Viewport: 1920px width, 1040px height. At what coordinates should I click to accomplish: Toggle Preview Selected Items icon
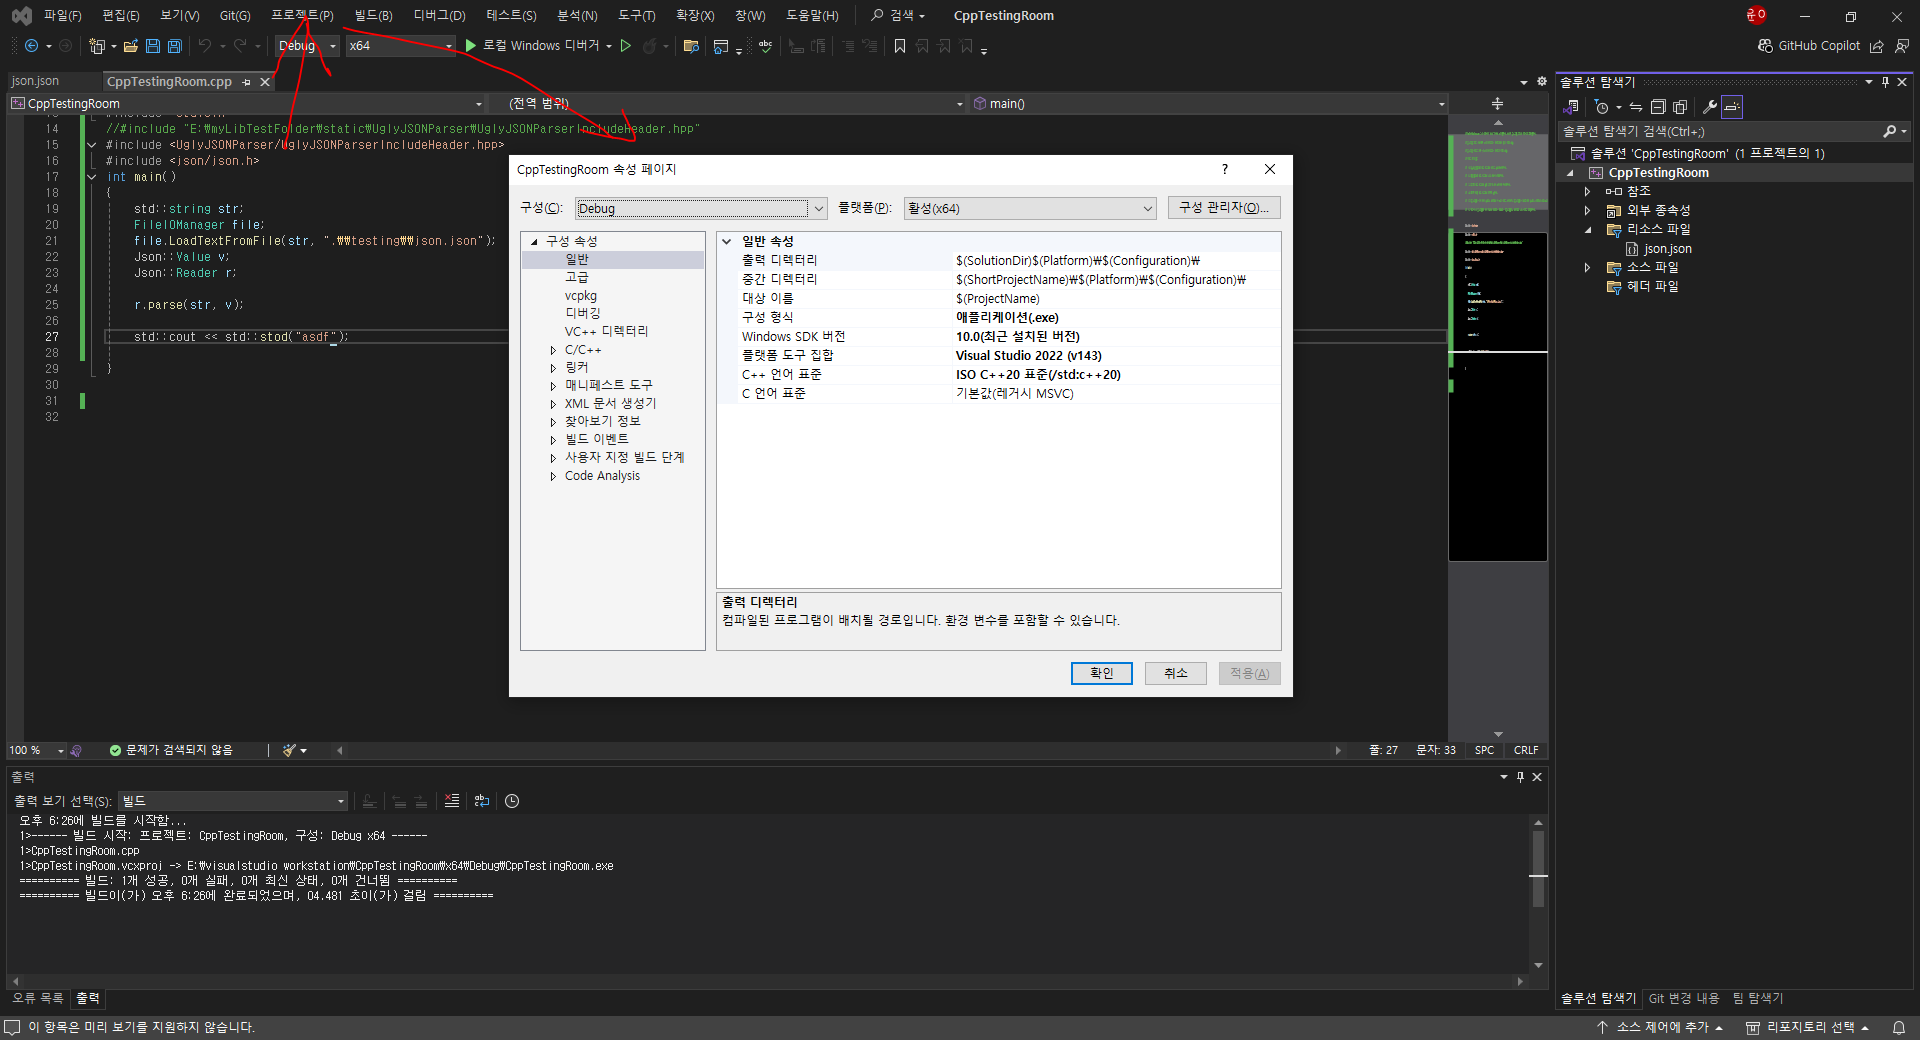tap(1732, 107)
